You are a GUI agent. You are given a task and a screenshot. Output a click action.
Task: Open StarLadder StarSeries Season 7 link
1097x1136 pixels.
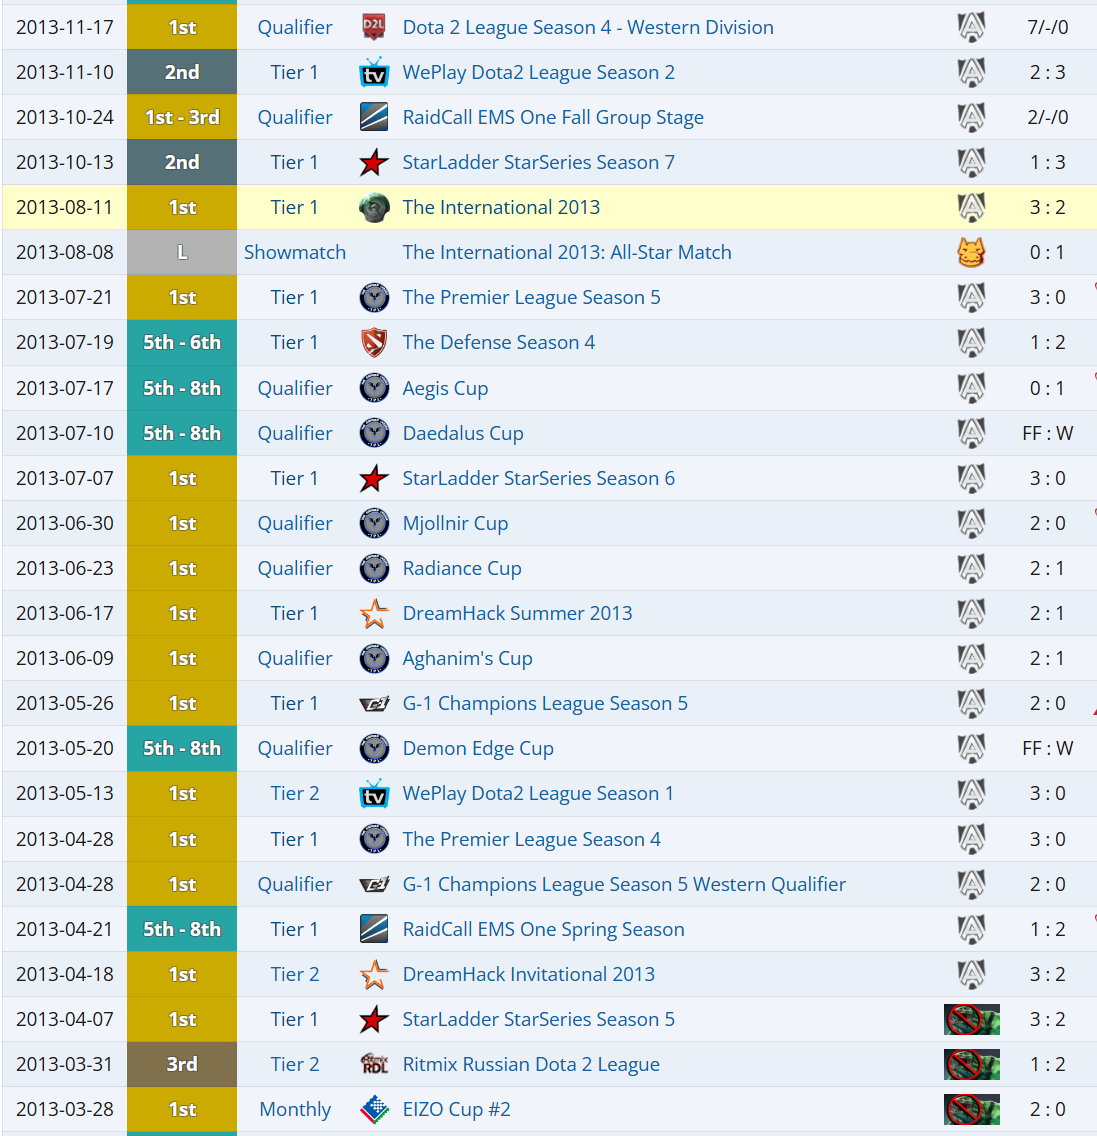[538, 162]
